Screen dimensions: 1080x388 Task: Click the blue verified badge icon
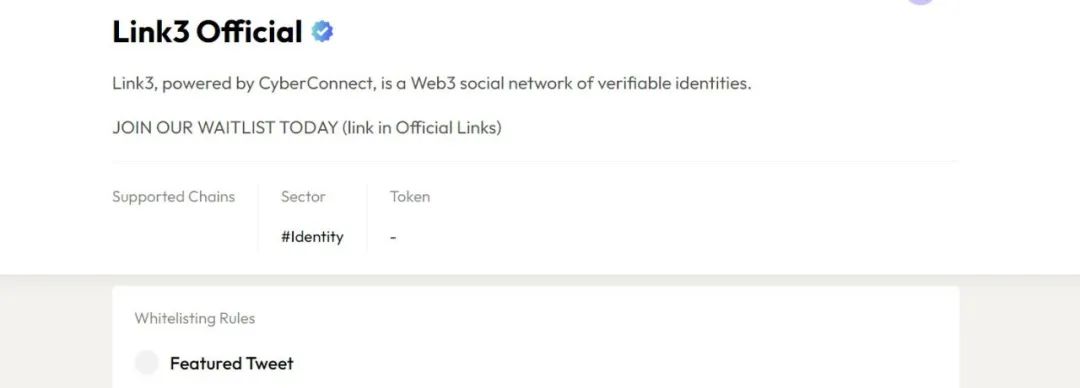click(322, 32)
